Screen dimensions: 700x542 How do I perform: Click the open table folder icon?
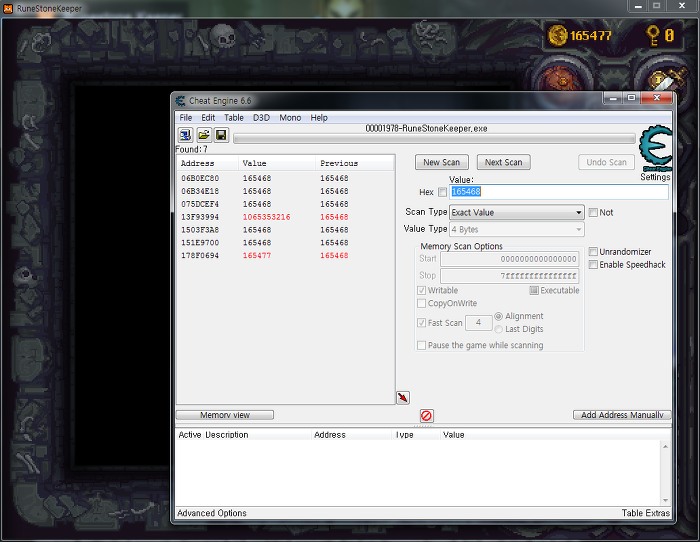click(204, 135)
